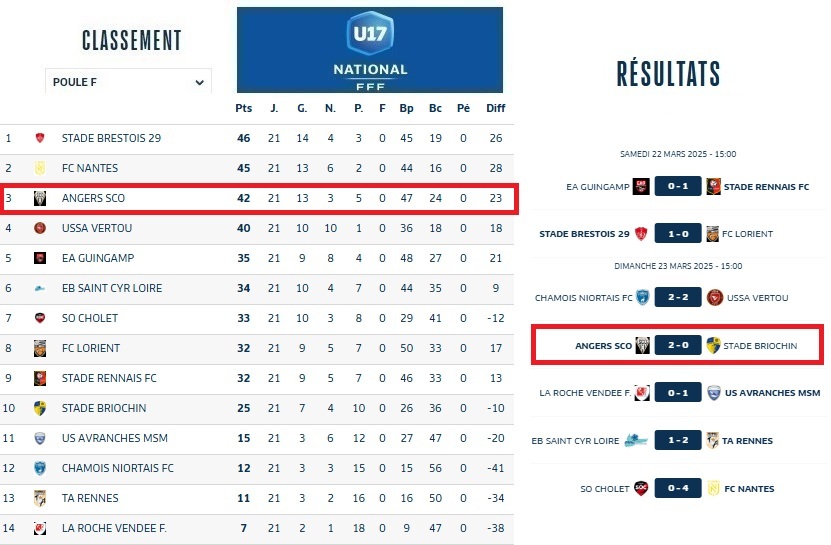831x545 pixels.
Task: Click the FC Lorient crest in standings
Action: point(40,349)
